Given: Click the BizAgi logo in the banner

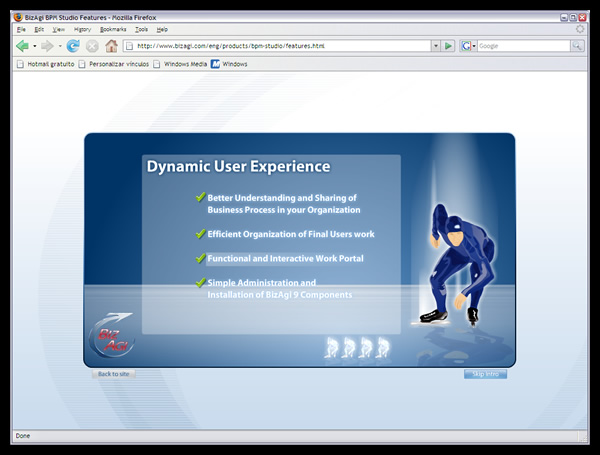Looking at the screenshot, I should click(x=110, y=338).
